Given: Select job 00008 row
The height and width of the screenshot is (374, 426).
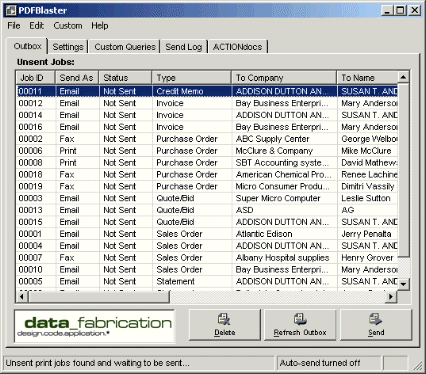Looking at the screenshot, I should (207, 163).
